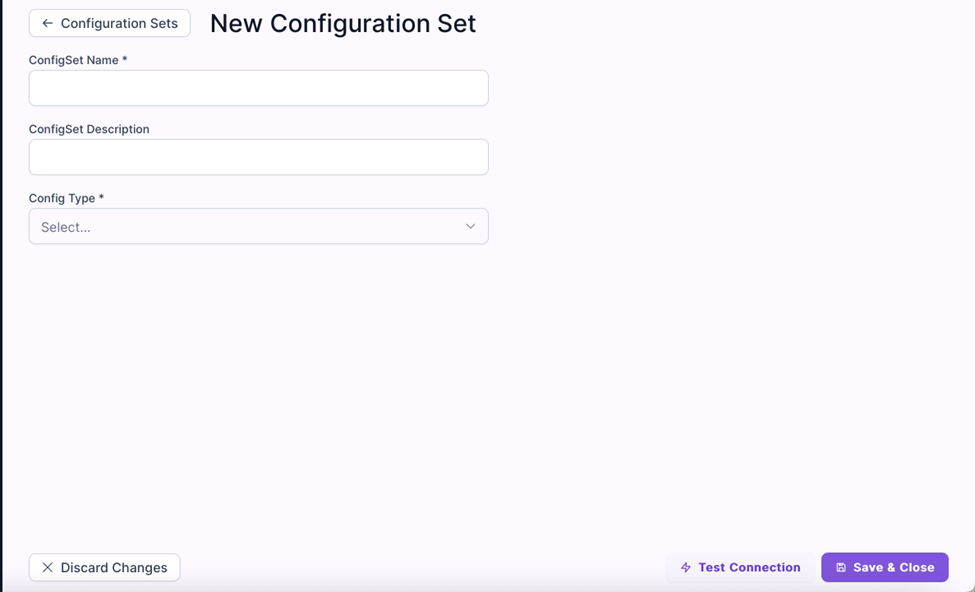Click the Config Type label

click(62, 198)
